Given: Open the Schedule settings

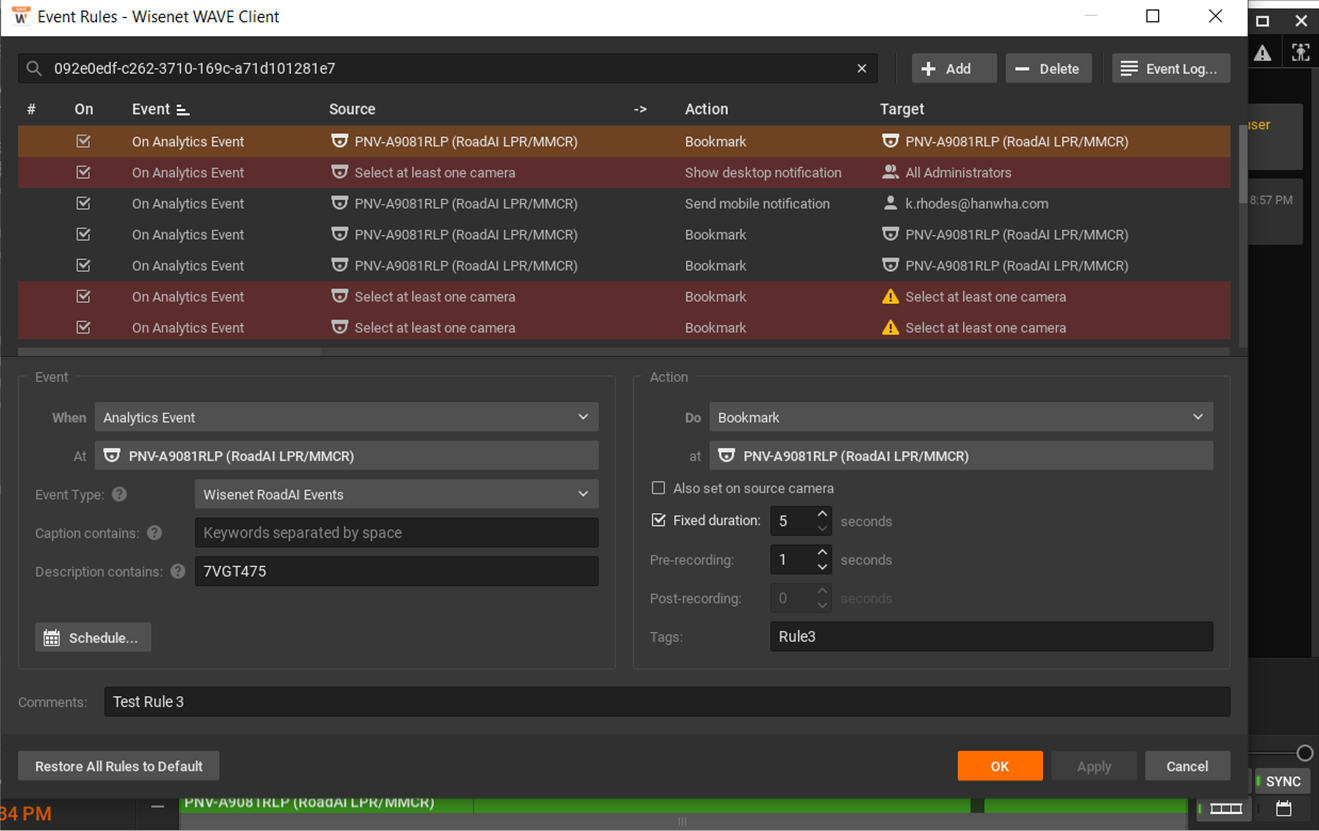Looking at the screenshot, I should (x=93, y=638).
